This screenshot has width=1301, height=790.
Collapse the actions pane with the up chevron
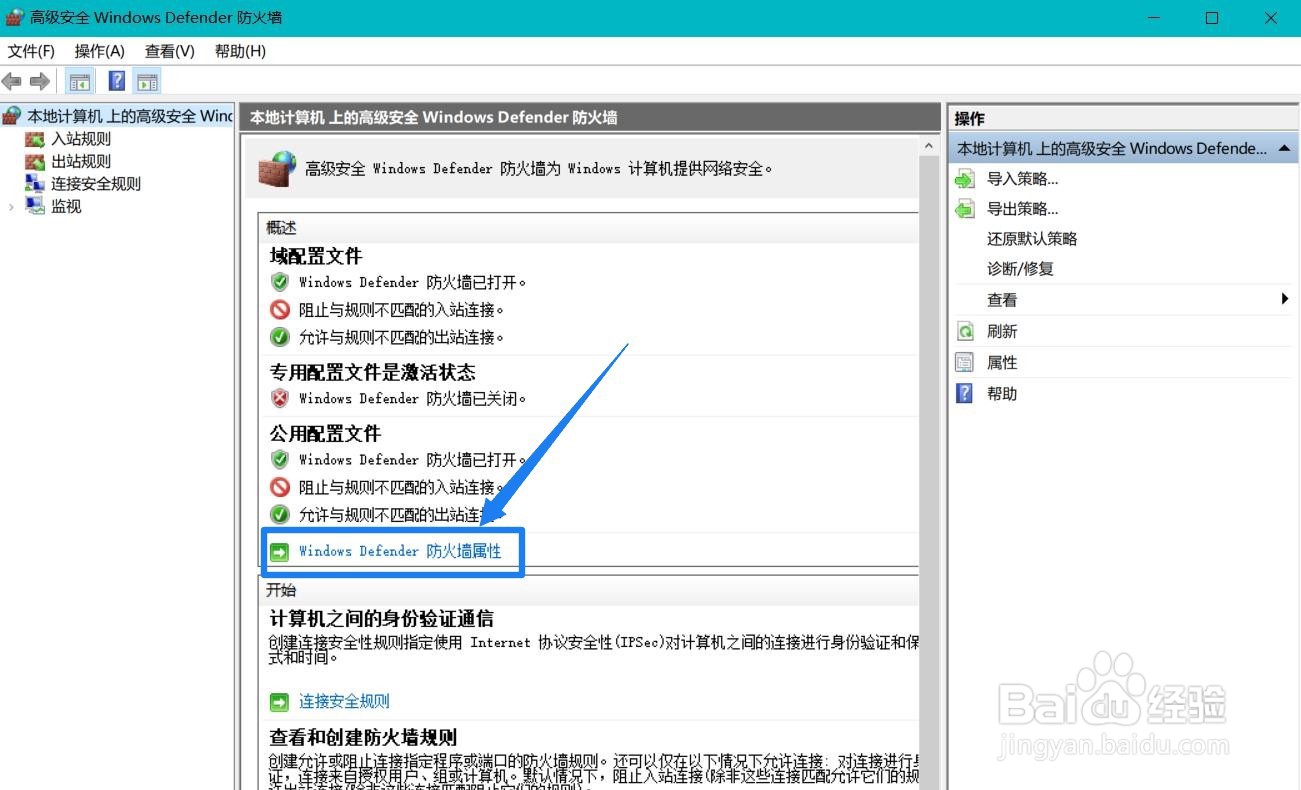pos(1283,147)
